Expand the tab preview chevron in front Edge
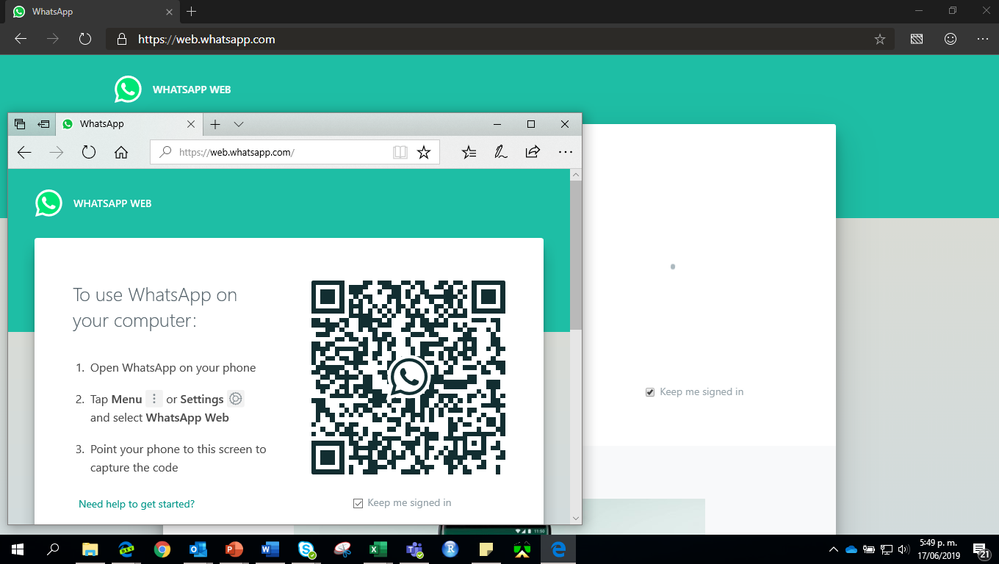Screen dimensions: 999x564 (238, 124)
